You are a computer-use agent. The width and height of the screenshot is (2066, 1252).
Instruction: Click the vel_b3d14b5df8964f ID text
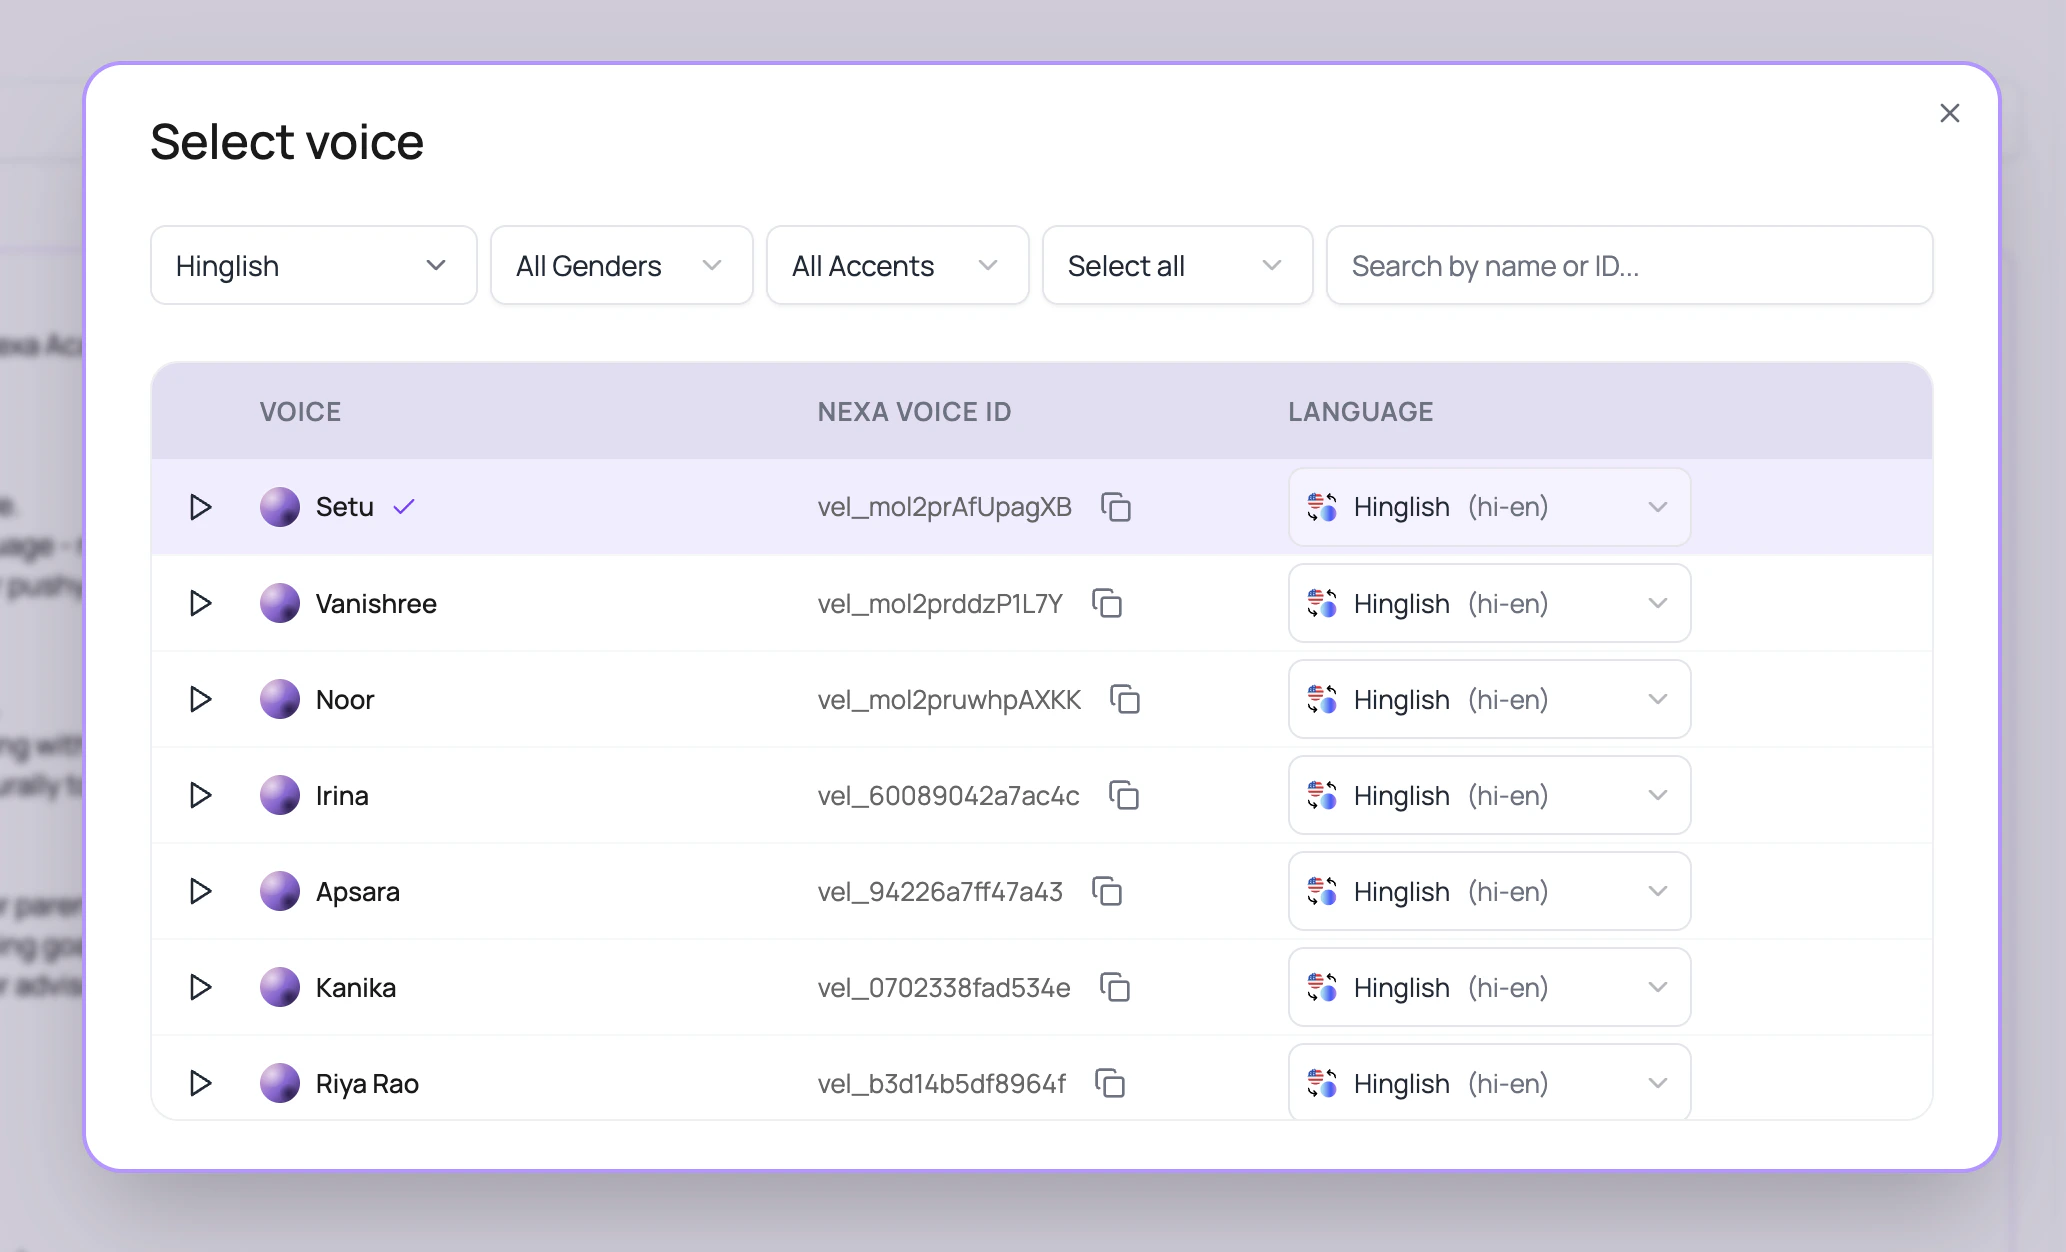pyautogui.click(x=942, y=1083)
